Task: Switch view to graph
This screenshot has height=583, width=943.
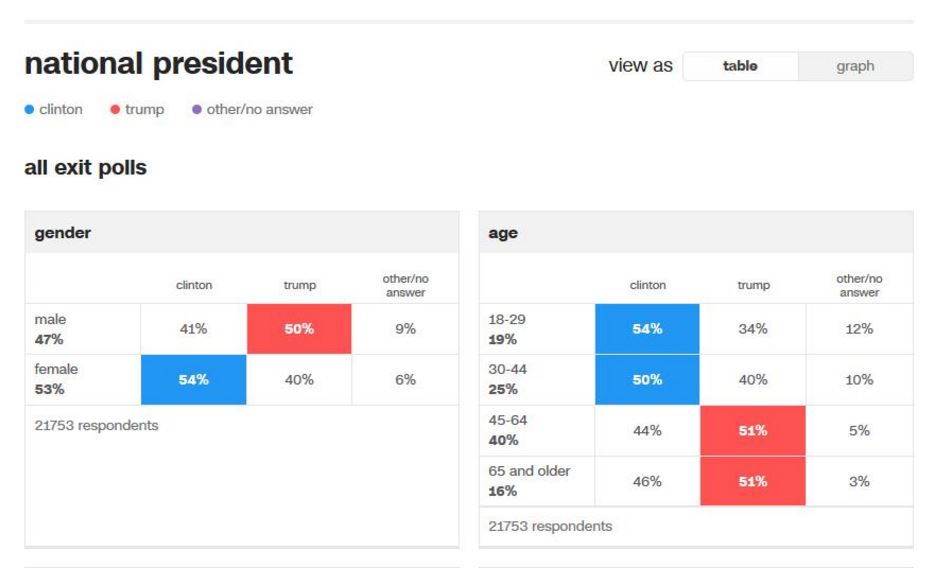Action: coord(855,66)
